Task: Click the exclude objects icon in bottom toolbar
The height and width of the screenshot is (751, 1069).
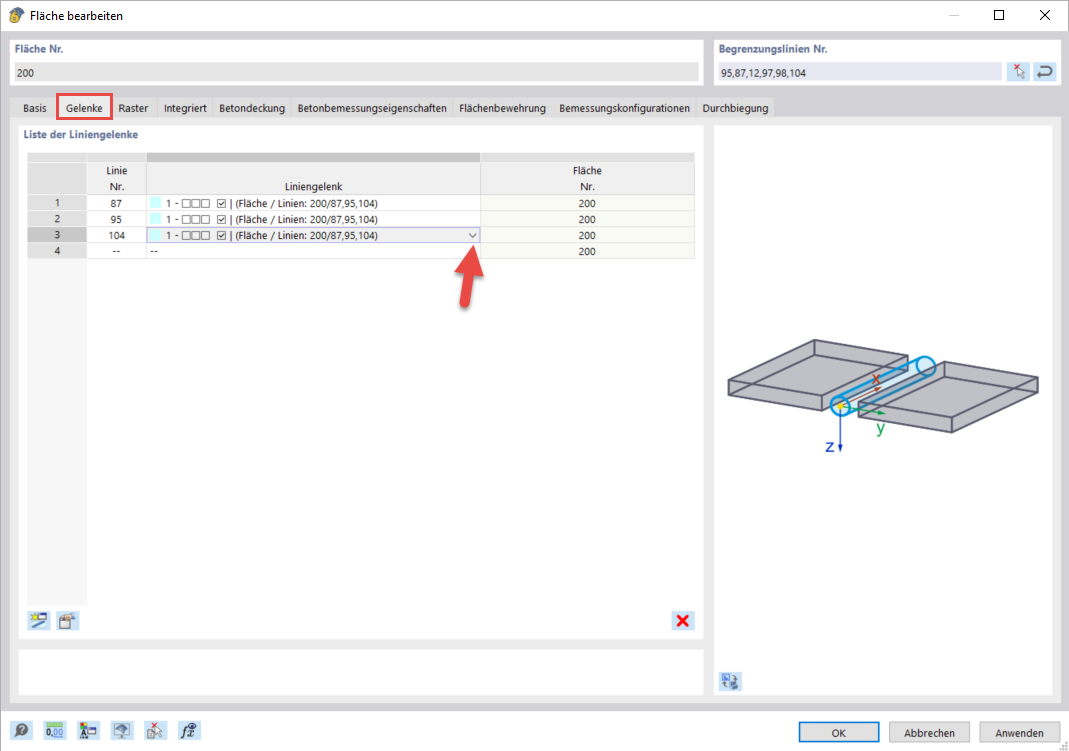Action: pyautogui.click(x=154, y=730)
